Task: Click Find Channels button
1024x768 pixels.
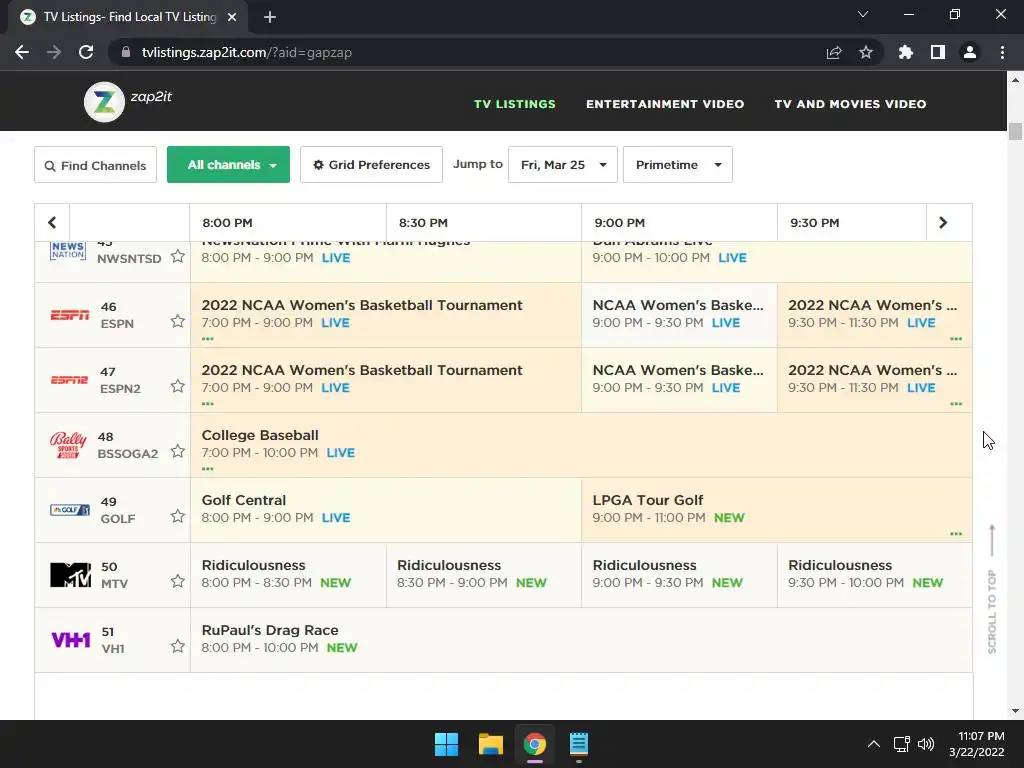Action: pos(95,165)
